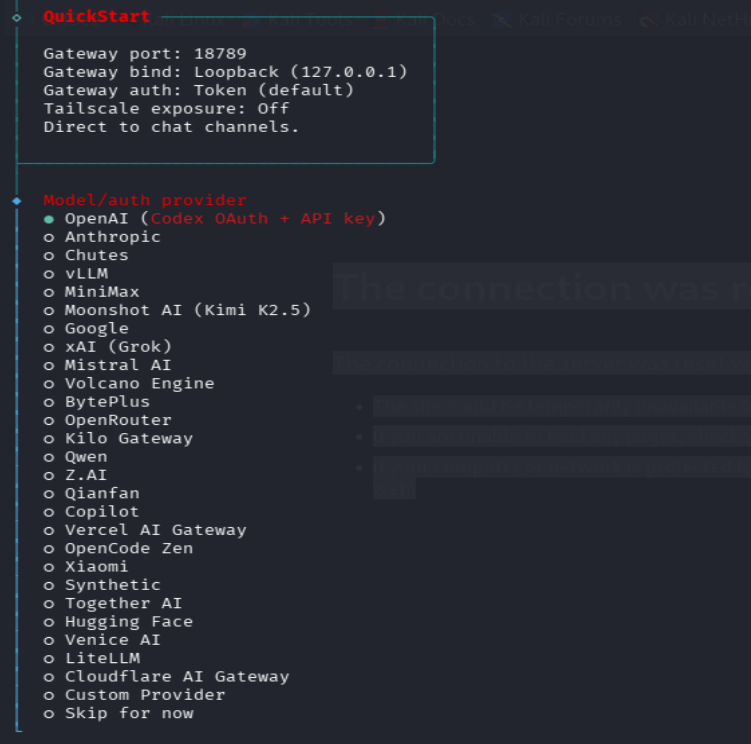Image resolution: width=751 pixels, height=744 pixels.
Task: Select the Venice AI option
Action: pyautogui.click(x=102, y=641)
